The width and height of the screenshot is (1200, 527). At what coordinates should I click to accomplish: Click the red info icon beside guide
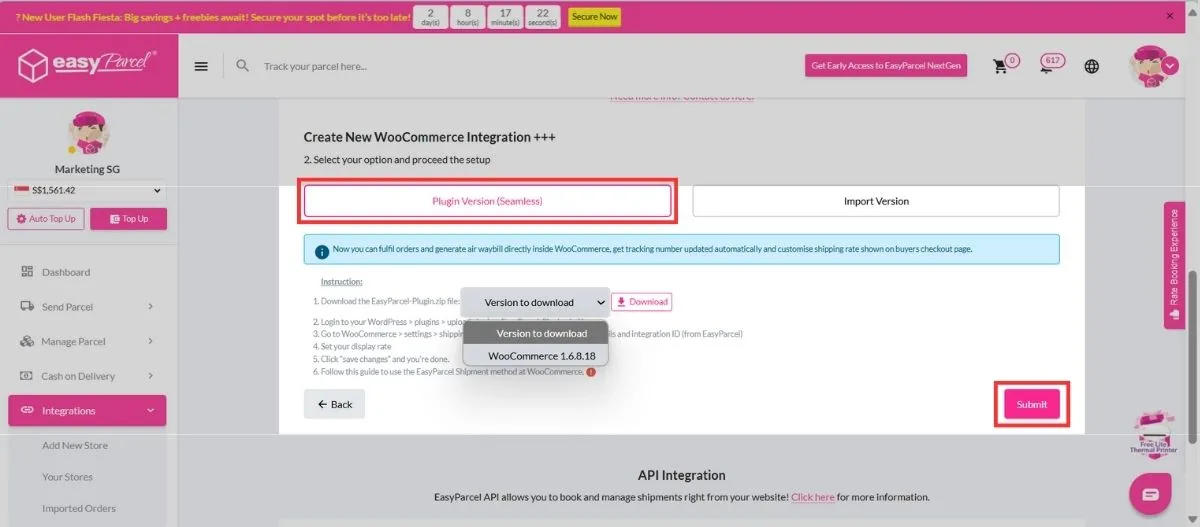tap(591, 372)
